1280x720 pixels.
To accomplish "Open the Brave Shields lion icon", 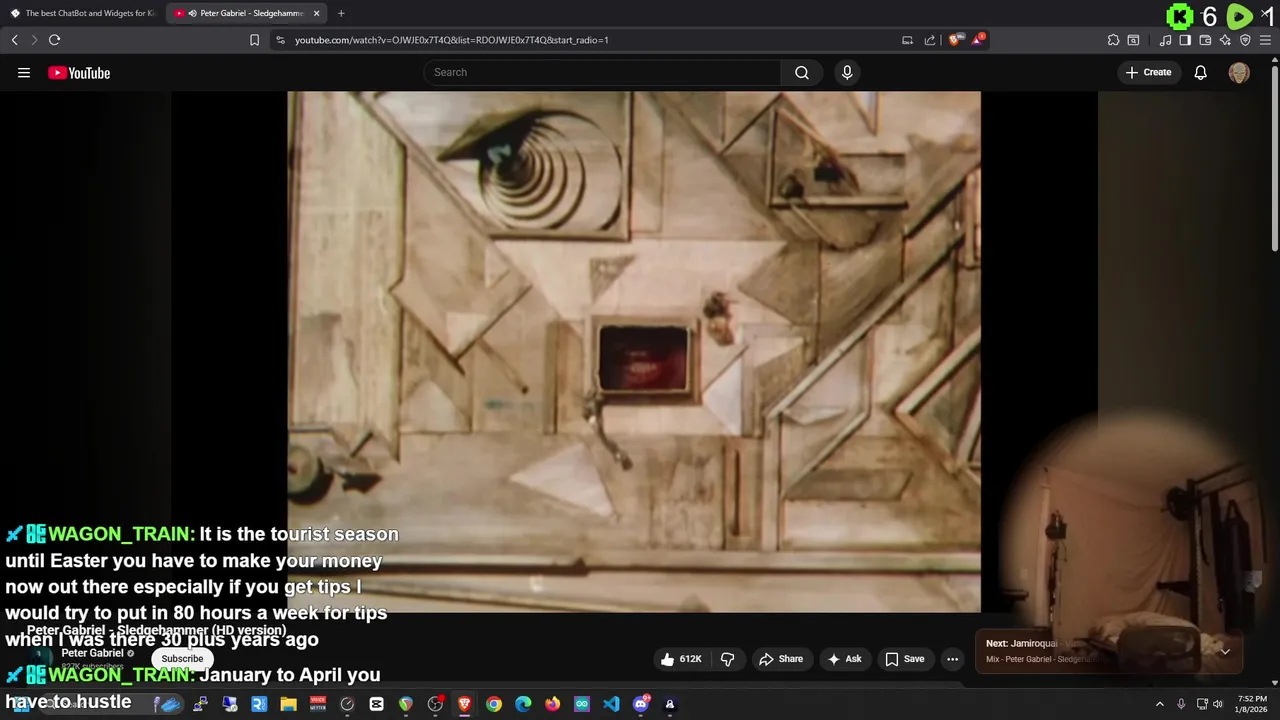I will pyautogui.click(x=955, y=40).
